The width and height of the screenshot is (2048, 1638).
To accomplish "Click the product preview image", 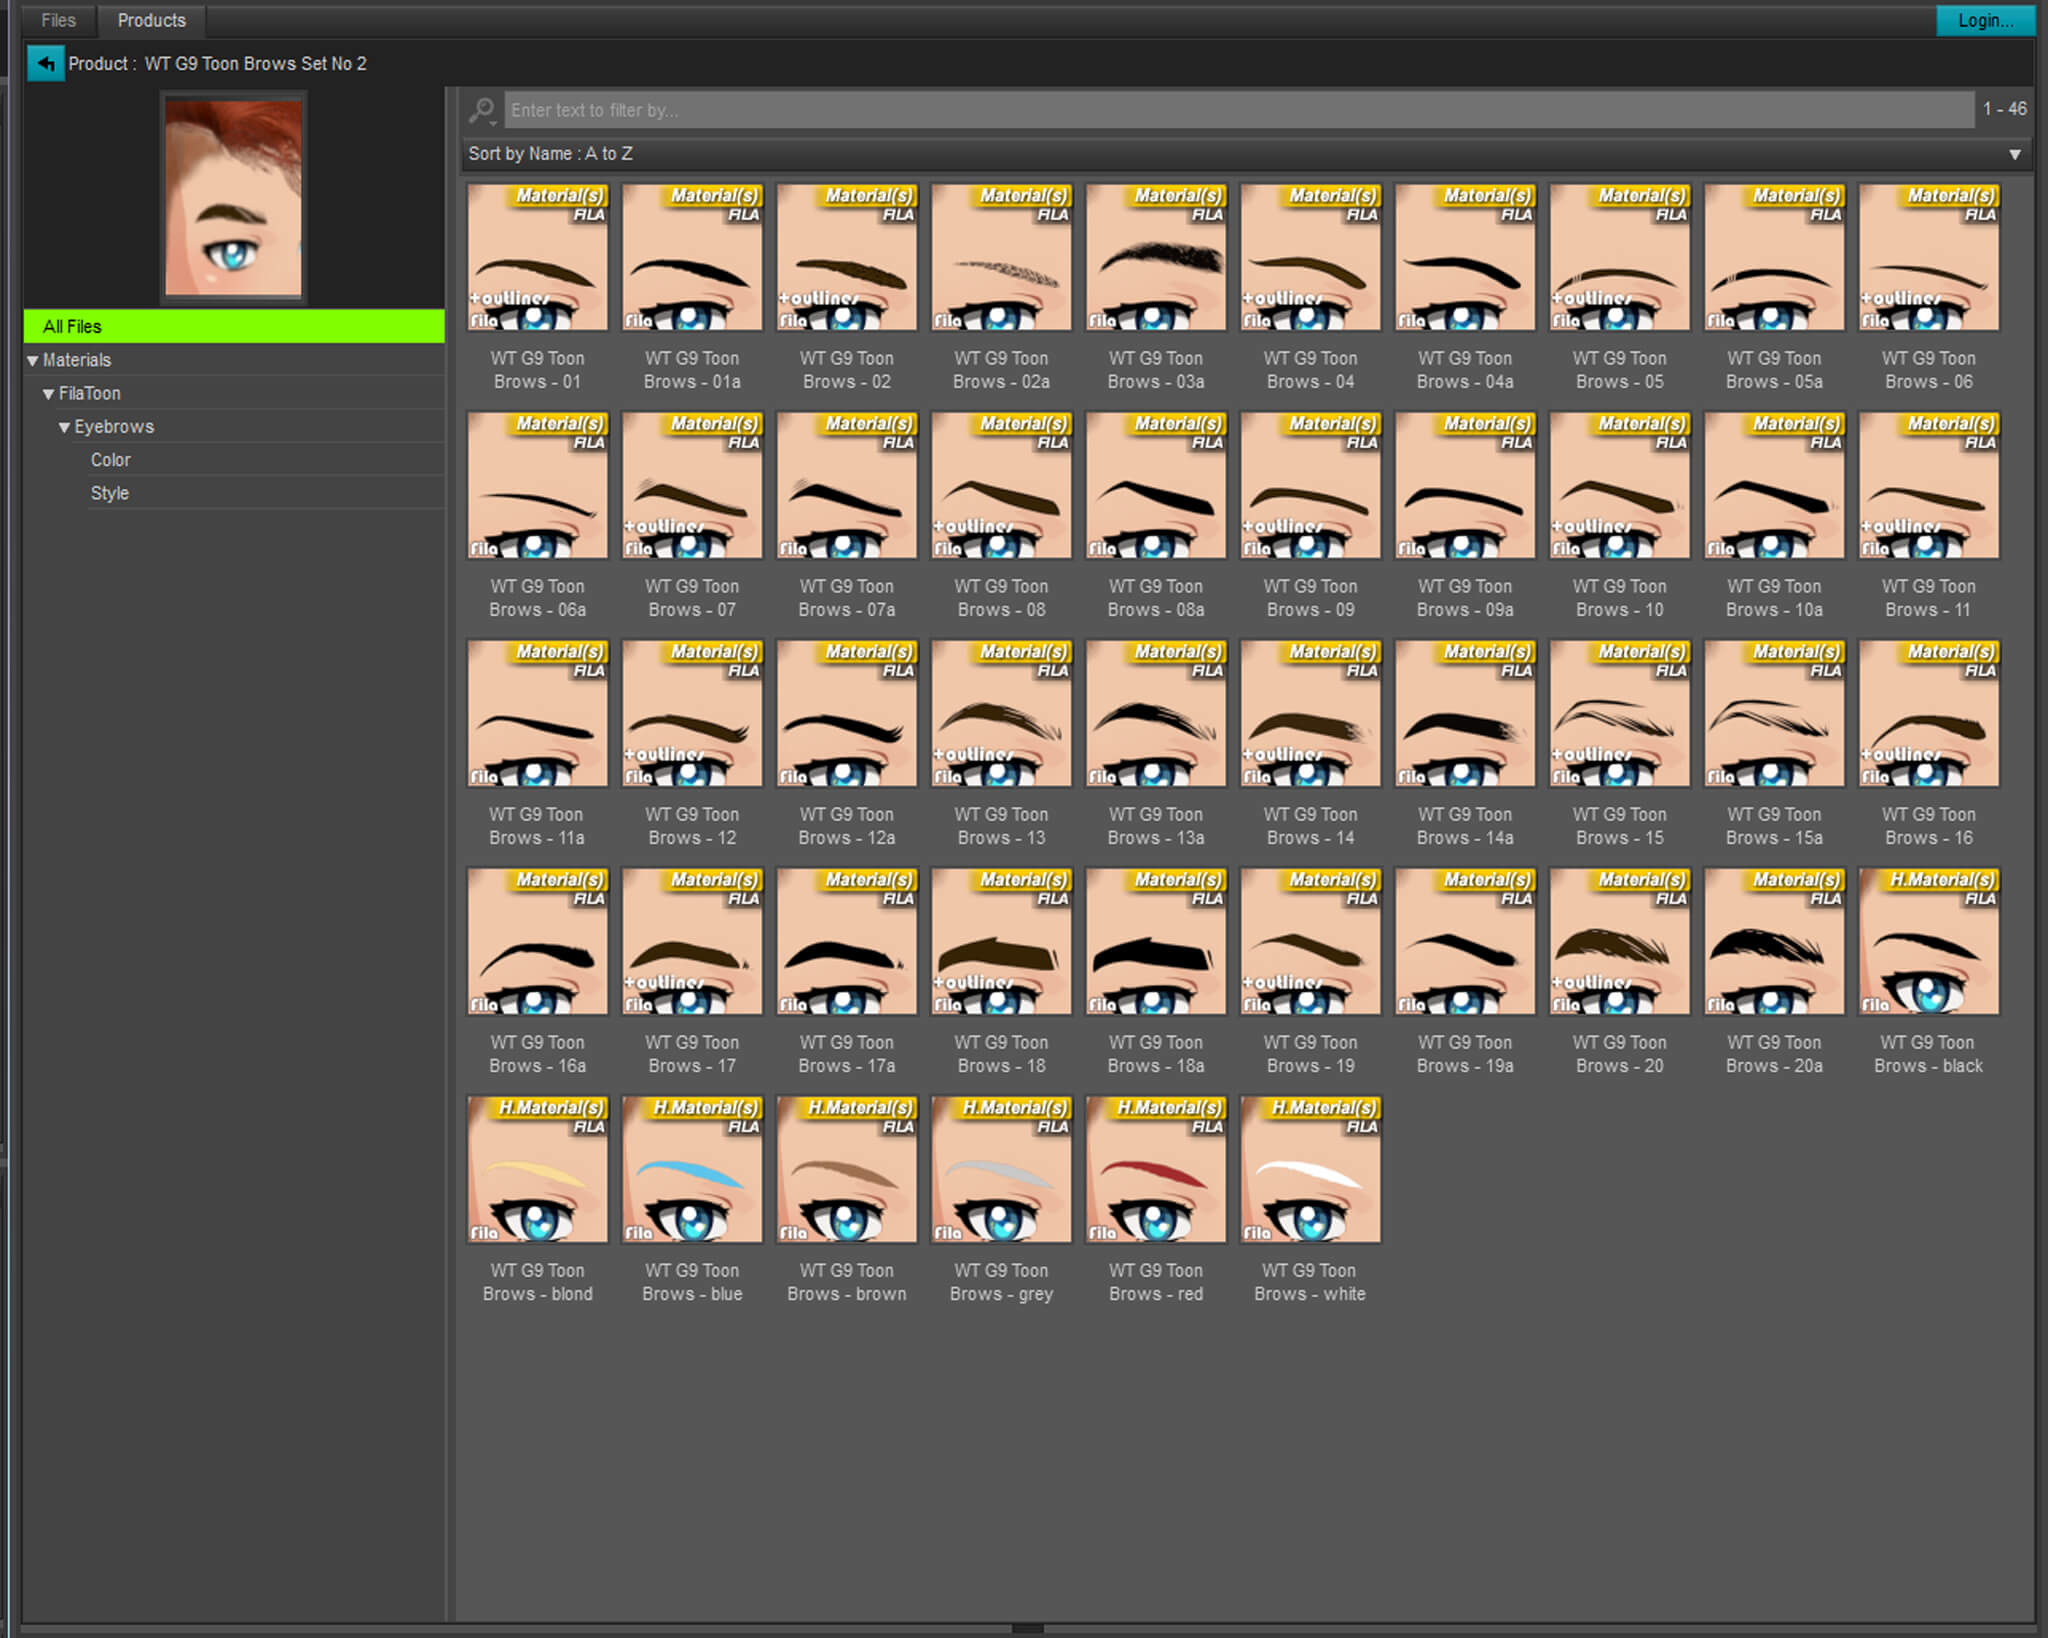I will [233, 197].
